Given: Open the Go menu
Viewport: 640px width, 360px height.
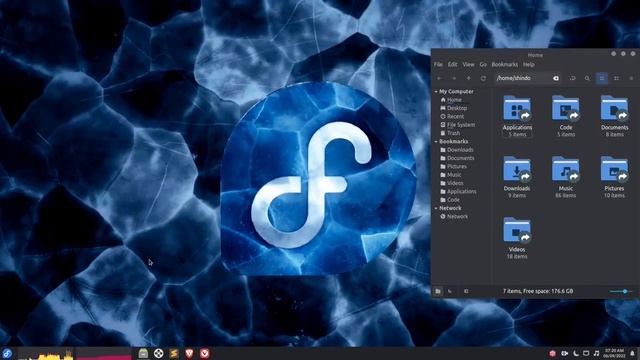Looking at the screenshot, I should coord(483,64).
